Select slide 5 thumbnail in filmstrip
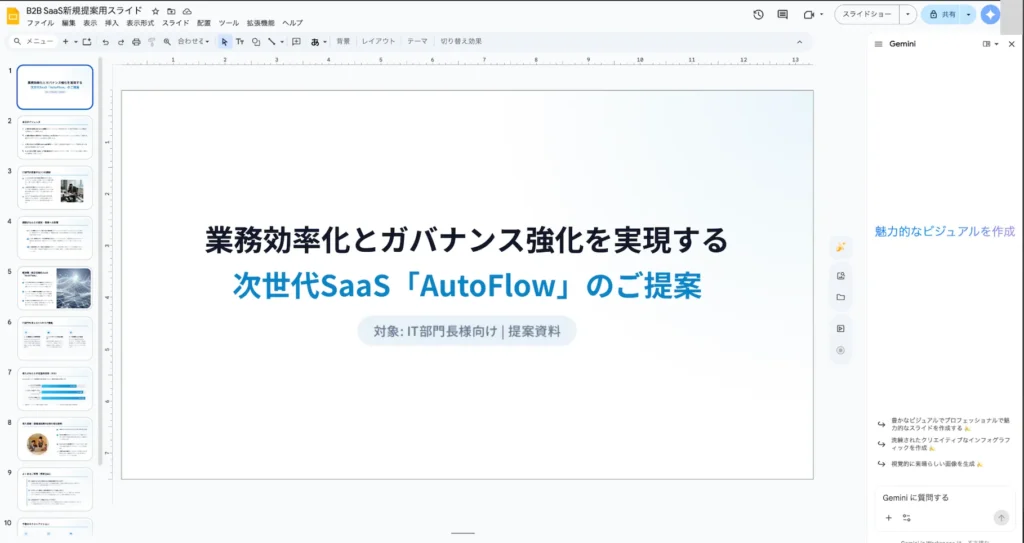 [x=56, y=288]
